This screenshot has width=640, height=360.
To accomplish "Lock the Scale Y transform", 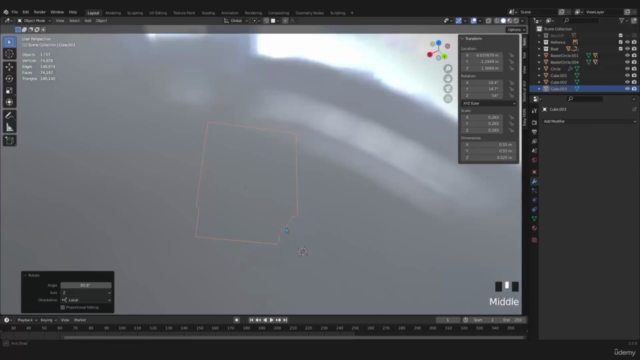I will (x=511, y=124).
